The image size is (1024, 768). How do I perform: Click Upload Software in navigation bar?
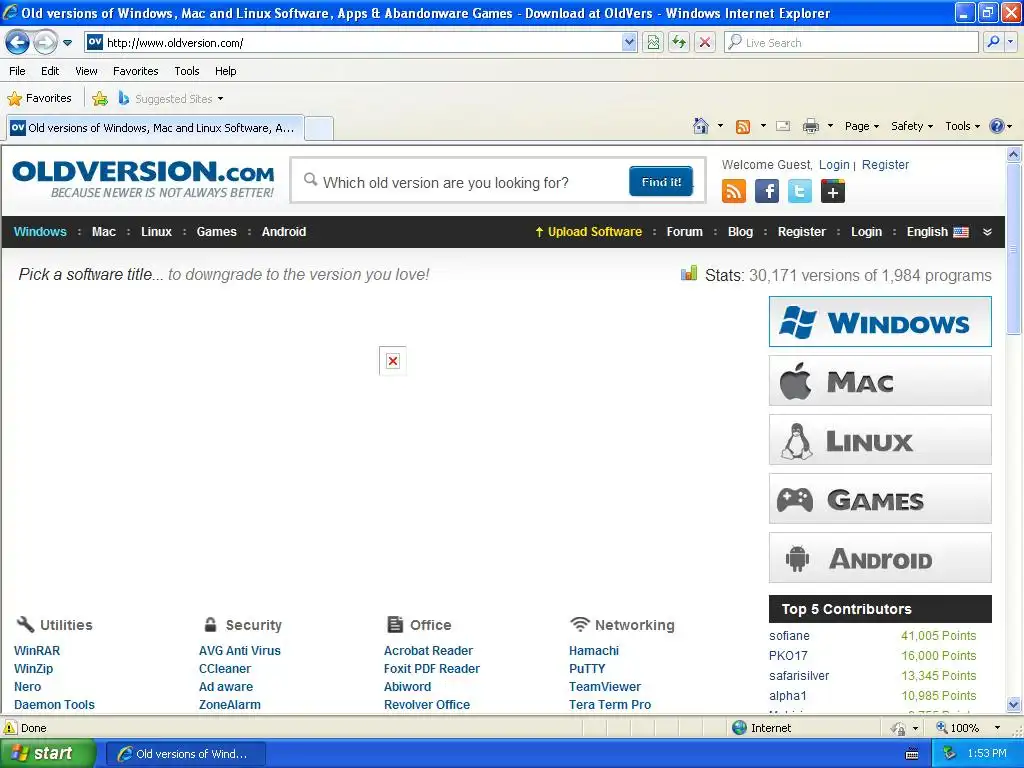[x=588, y=232]
